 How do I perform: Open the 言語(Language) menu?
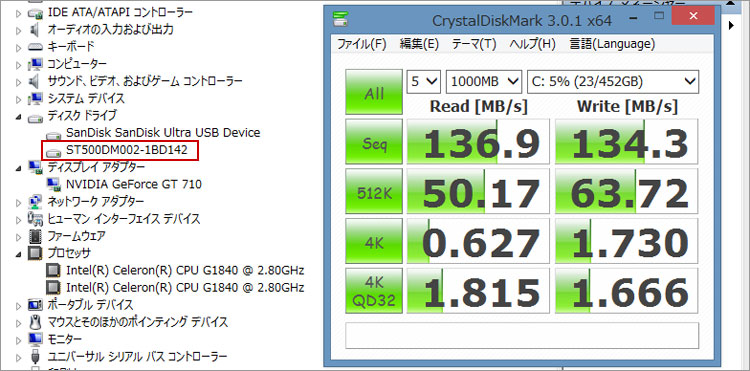tap(612, 44)
